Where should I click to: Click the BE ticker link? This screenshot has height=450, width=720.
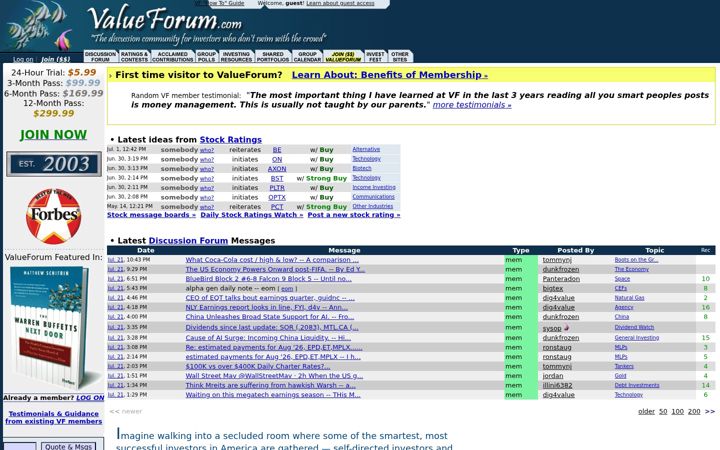coord(277,150)
